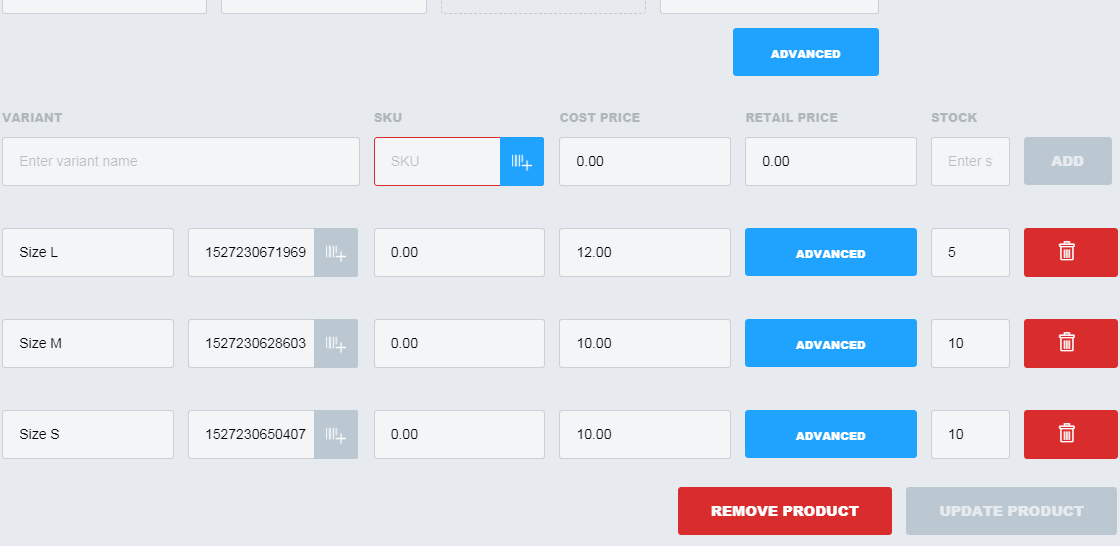Select the new variant cost price field

click(645, 162)
